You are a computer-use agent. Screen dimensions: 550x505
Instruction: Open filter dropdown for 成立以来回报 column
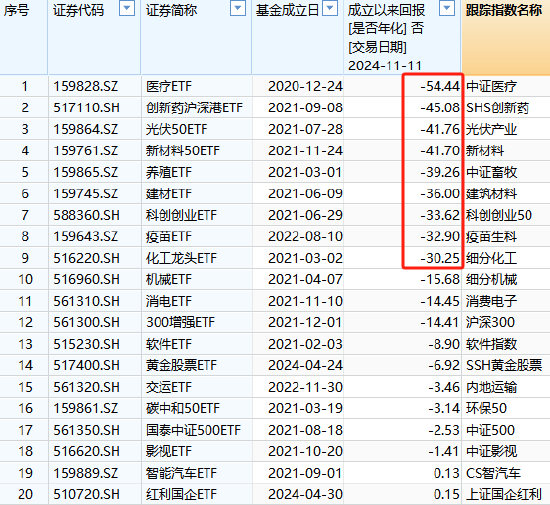(x=447, y=8)
